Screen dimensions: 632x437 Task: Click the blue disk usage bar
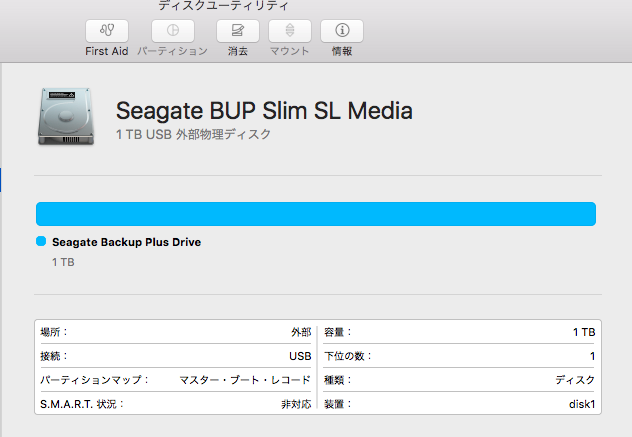(316, 214)
